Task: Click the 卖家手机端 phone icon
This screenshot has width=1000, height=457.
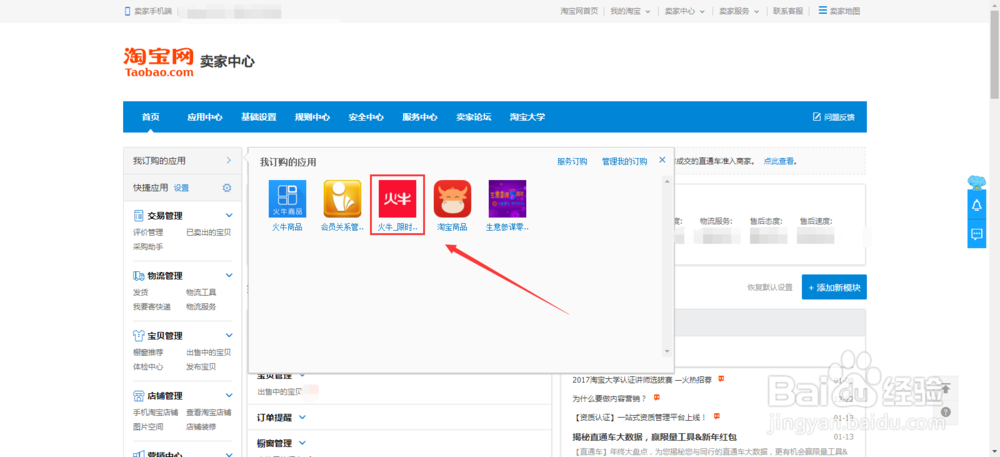Action: click(128, 11)
